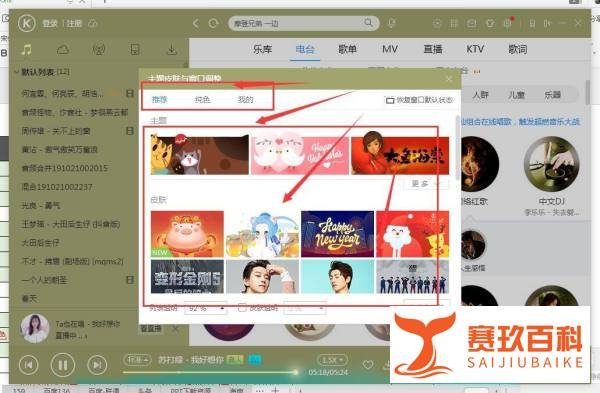The width and height of the screenshot is (600, 393).
Task: Collapse the 默认列表 playlist group
Action: (x=16, y=72)
